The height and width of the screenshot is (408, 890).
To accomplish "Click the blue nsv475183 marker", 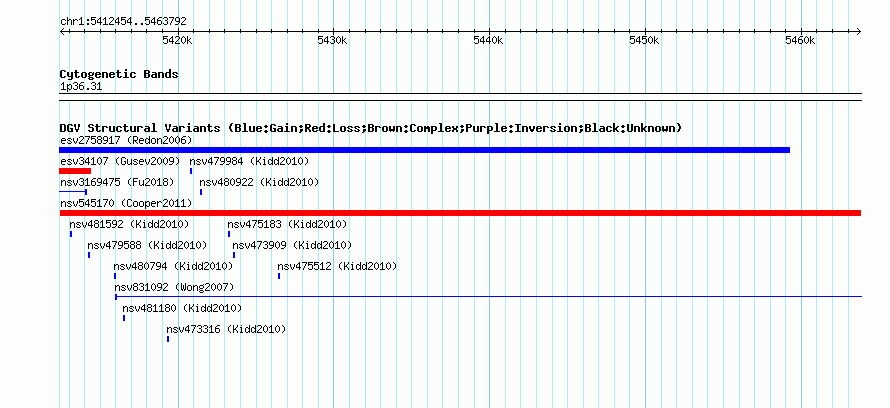I will [229, 234].
